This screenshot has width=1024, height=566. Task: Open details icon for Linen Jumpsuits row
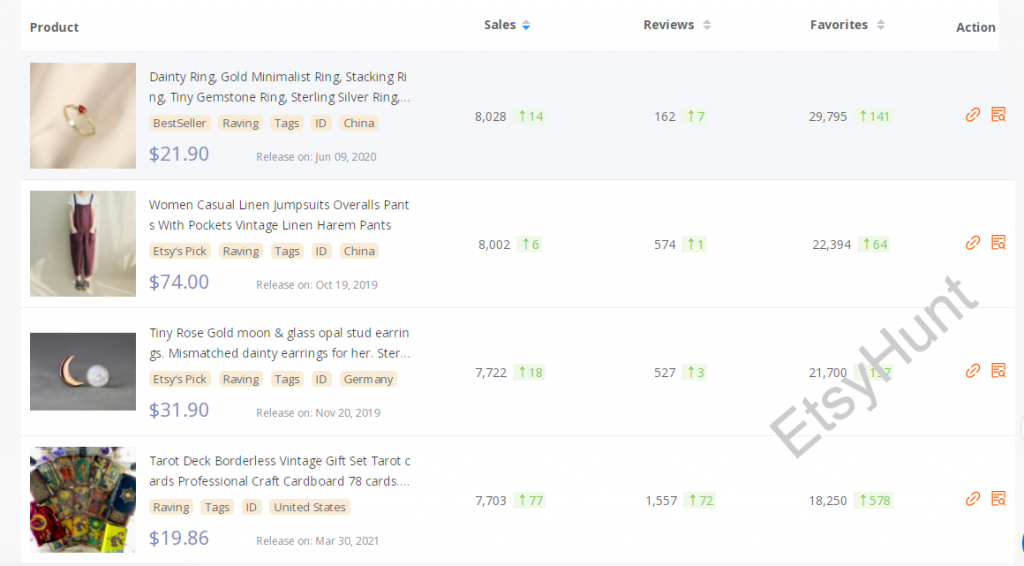997,243
